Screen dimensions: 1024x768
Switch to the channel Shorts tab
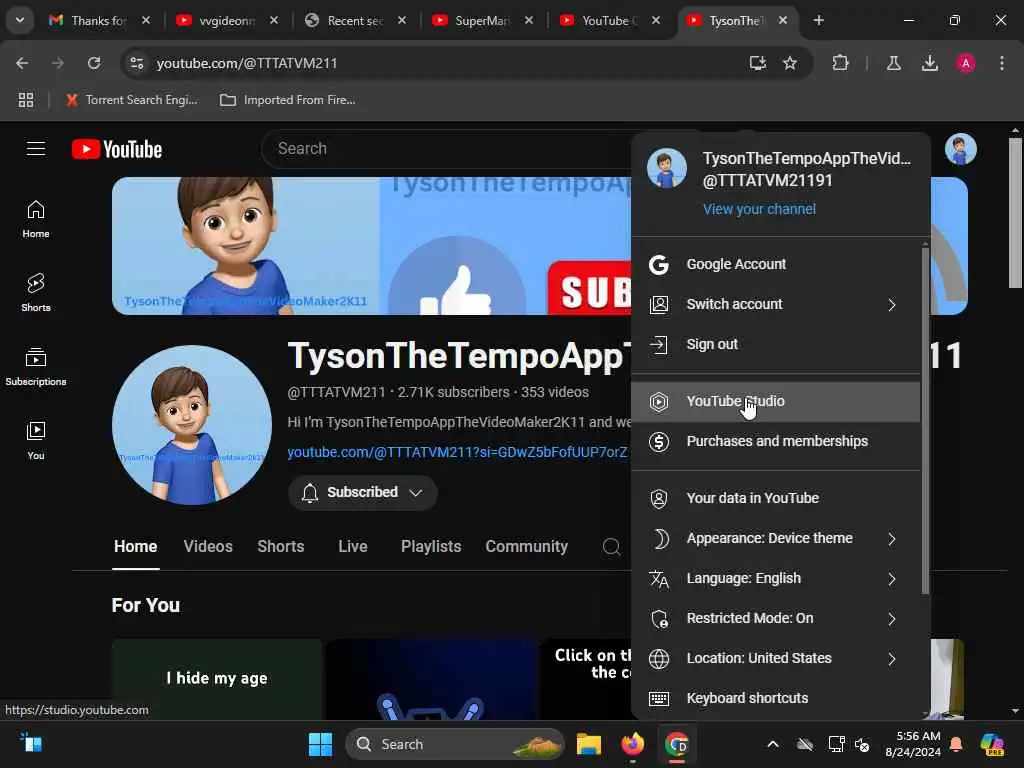[x=281, y=547]
